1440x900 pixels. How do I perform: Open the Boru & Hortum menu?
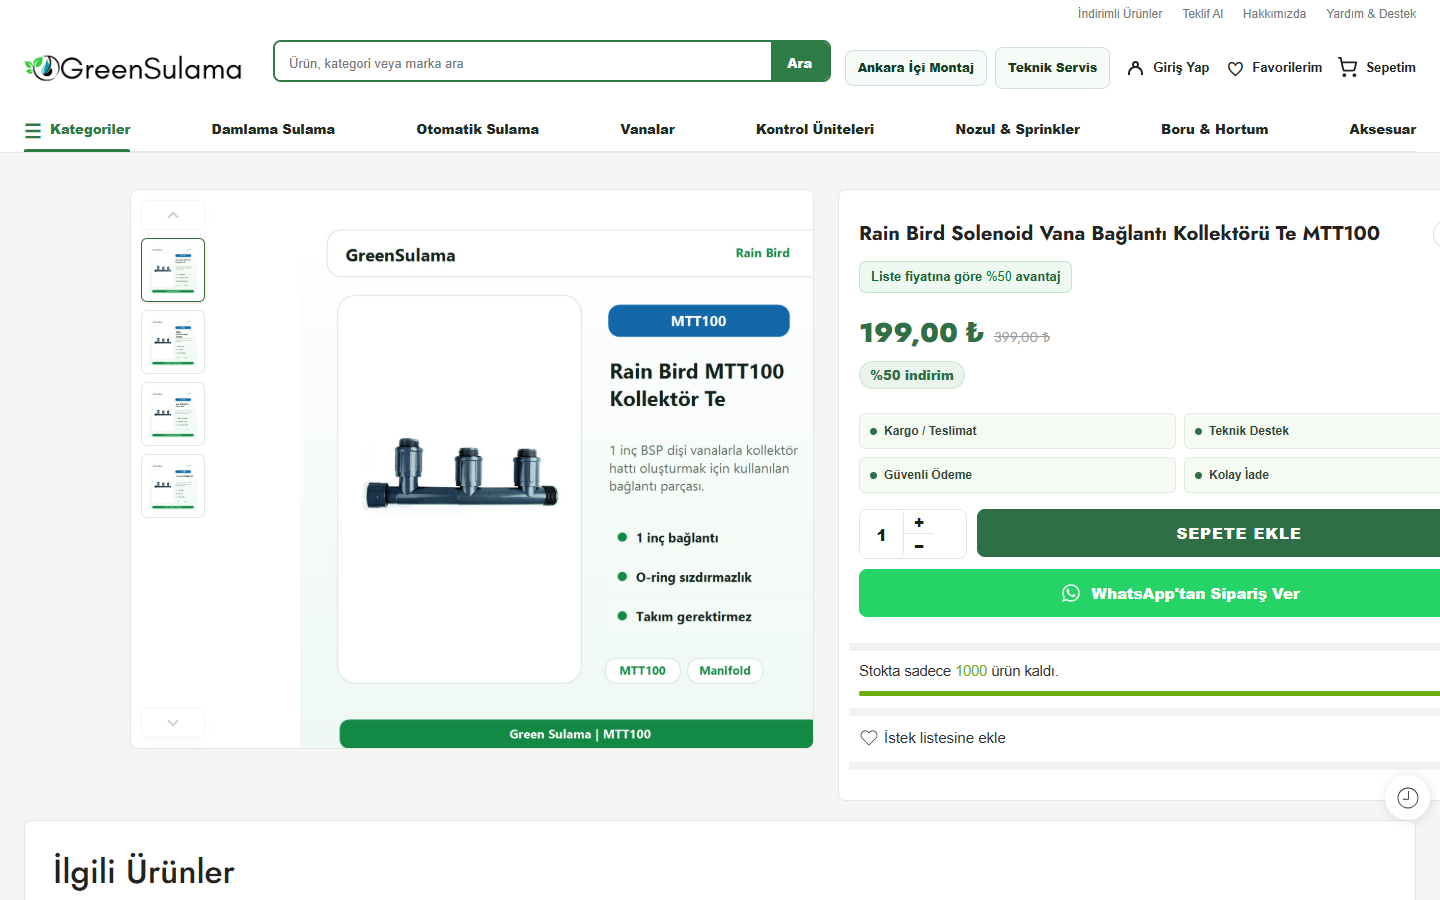[x=1215, y=130]
